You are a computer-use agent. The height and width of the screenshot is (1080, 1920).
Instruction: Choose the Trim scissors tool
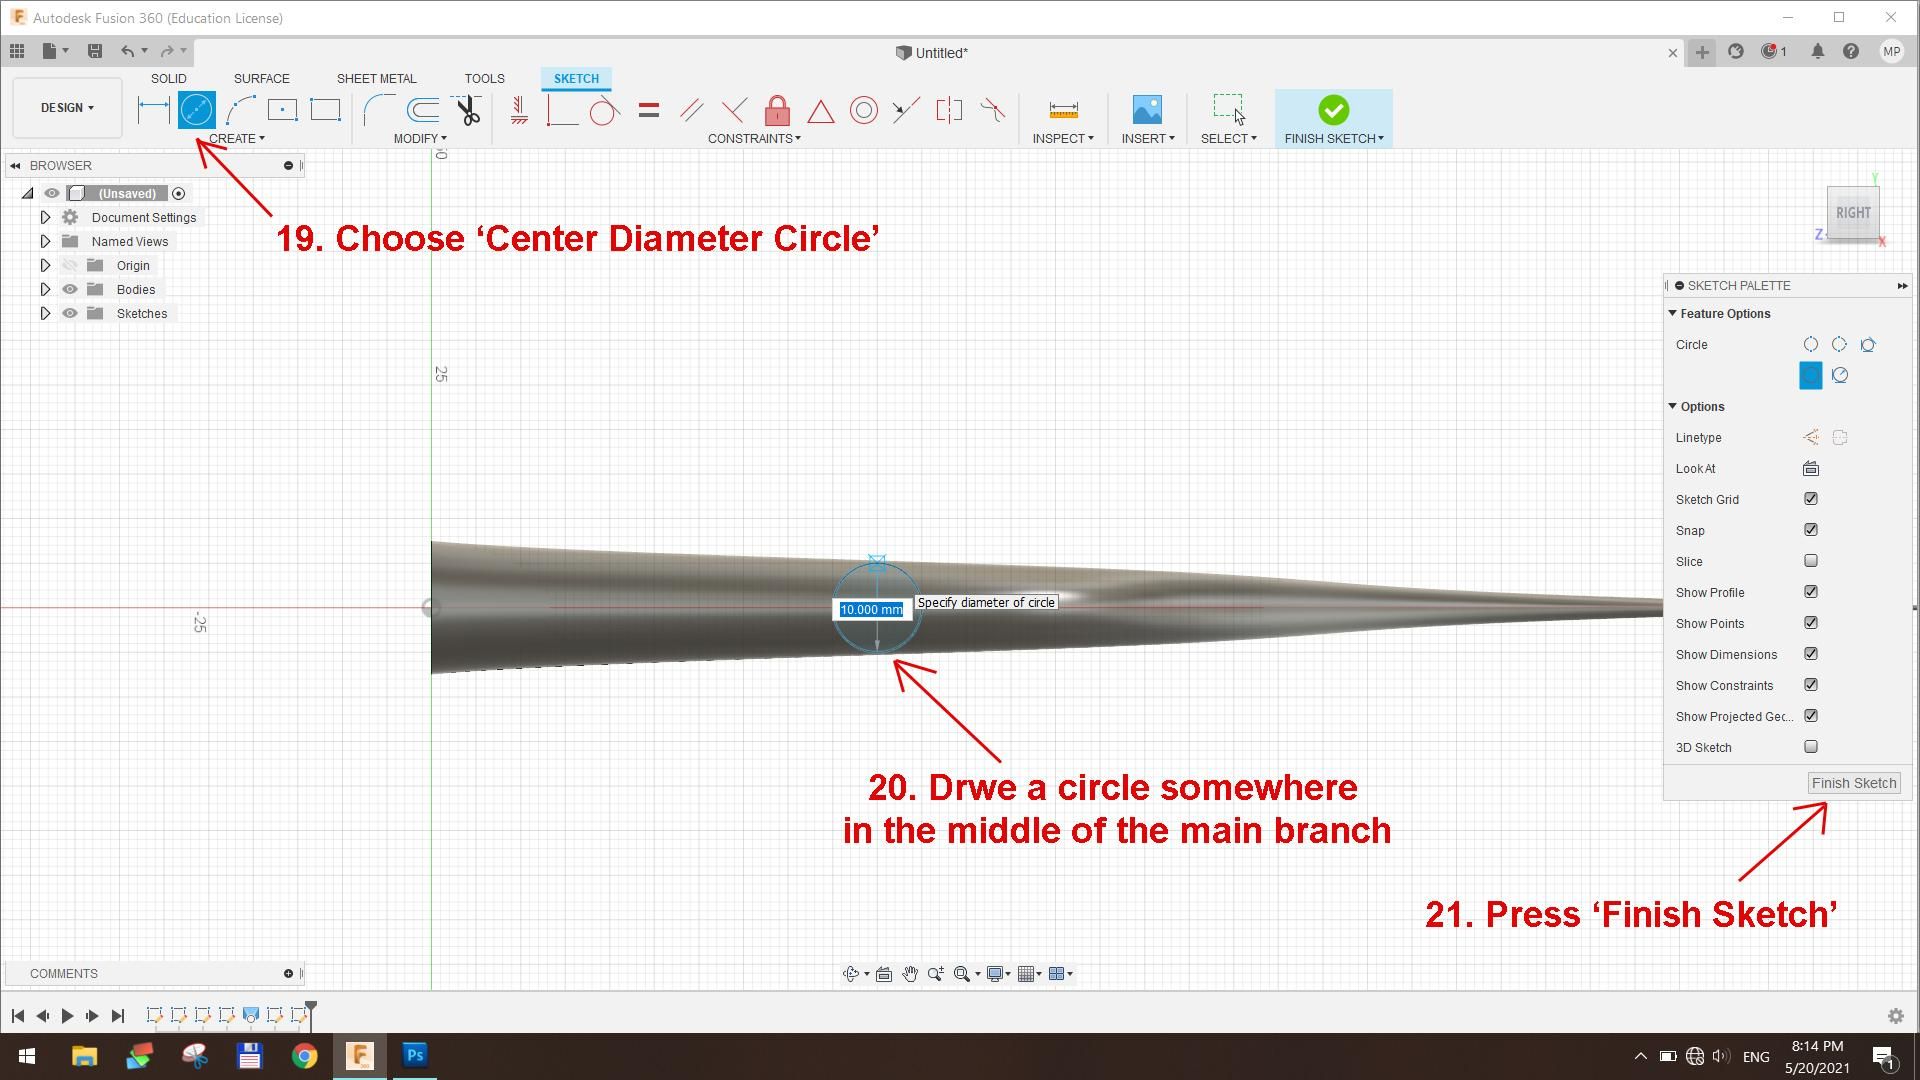[467, 110]
